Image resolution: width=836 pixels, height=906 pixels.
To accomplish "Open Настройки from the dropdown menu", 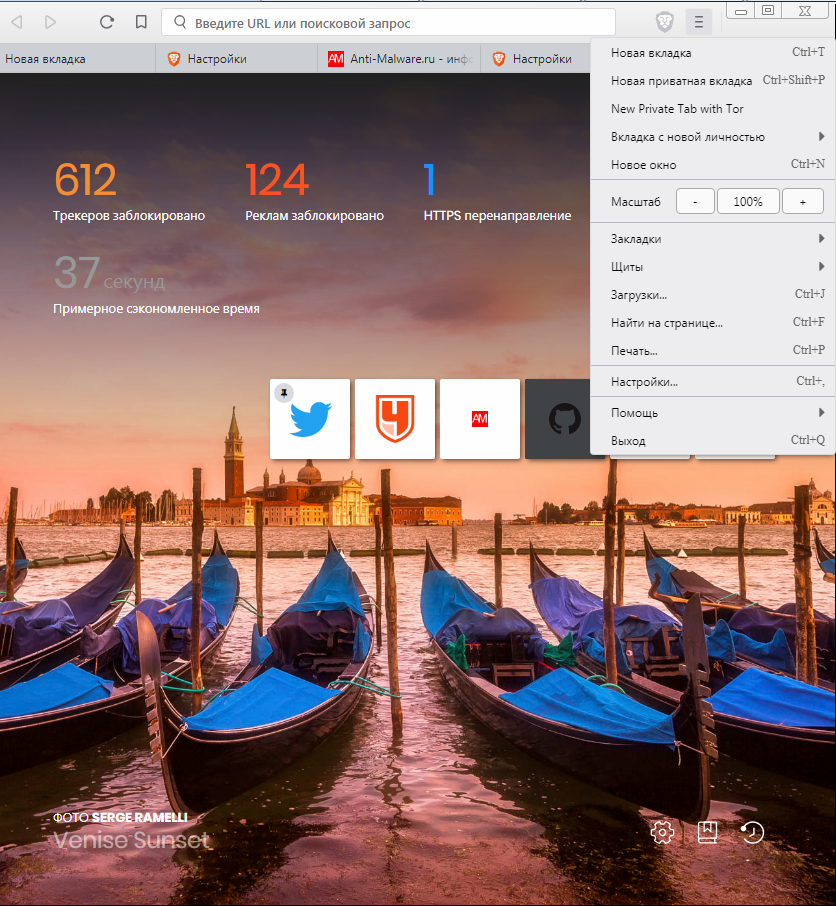I will pyautogui.click(x=714, y=382).
